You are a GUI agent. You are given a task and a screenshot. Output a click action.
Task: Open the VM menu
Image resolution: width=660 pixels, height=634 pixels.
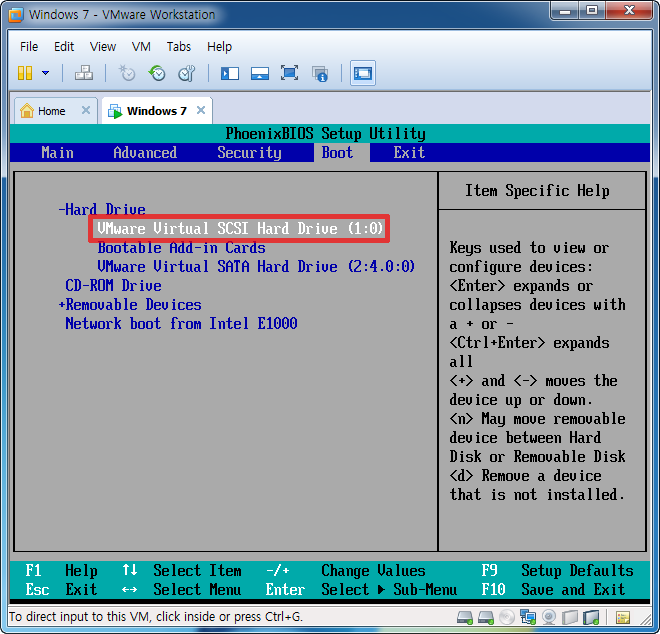click(141, 46)
